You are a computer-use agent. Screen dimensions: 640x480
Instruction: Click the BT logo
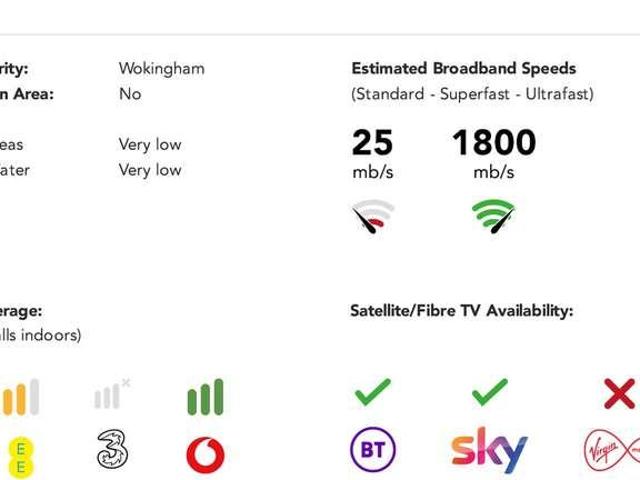tap(373, 449)
